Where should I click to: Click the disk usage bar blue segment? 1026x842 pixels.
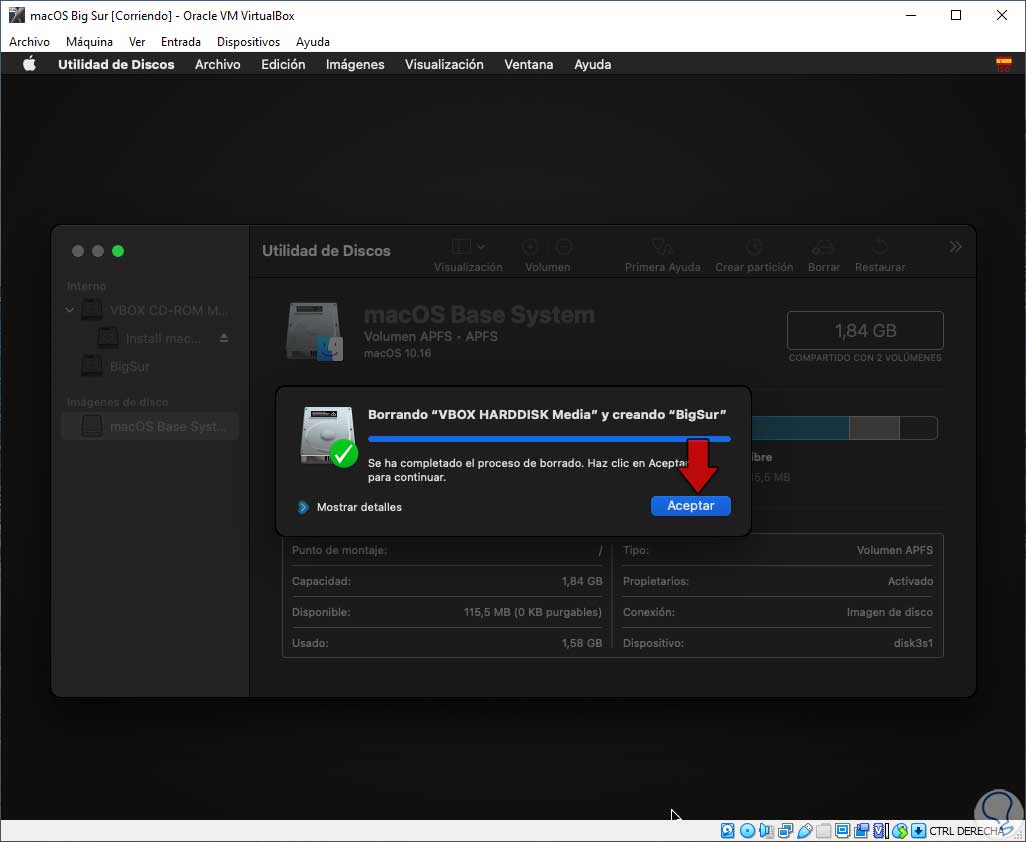800,428
